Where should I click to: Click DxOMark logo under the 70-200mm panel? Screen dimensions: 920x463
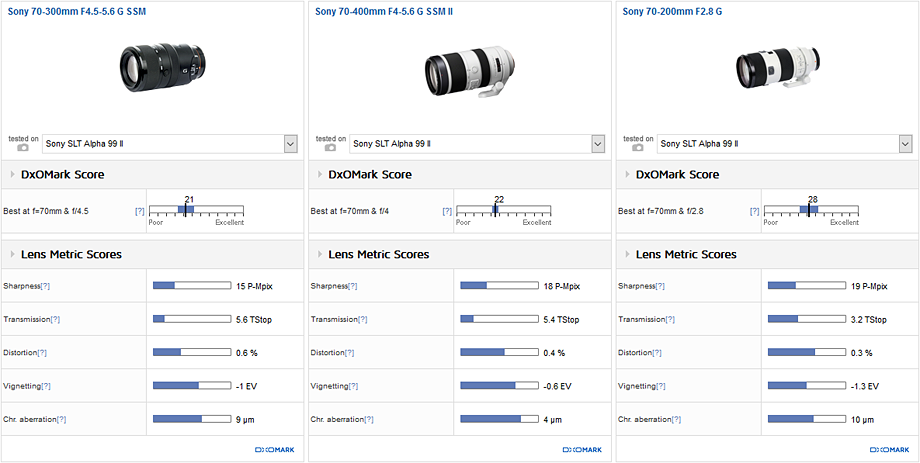(889, 450)
